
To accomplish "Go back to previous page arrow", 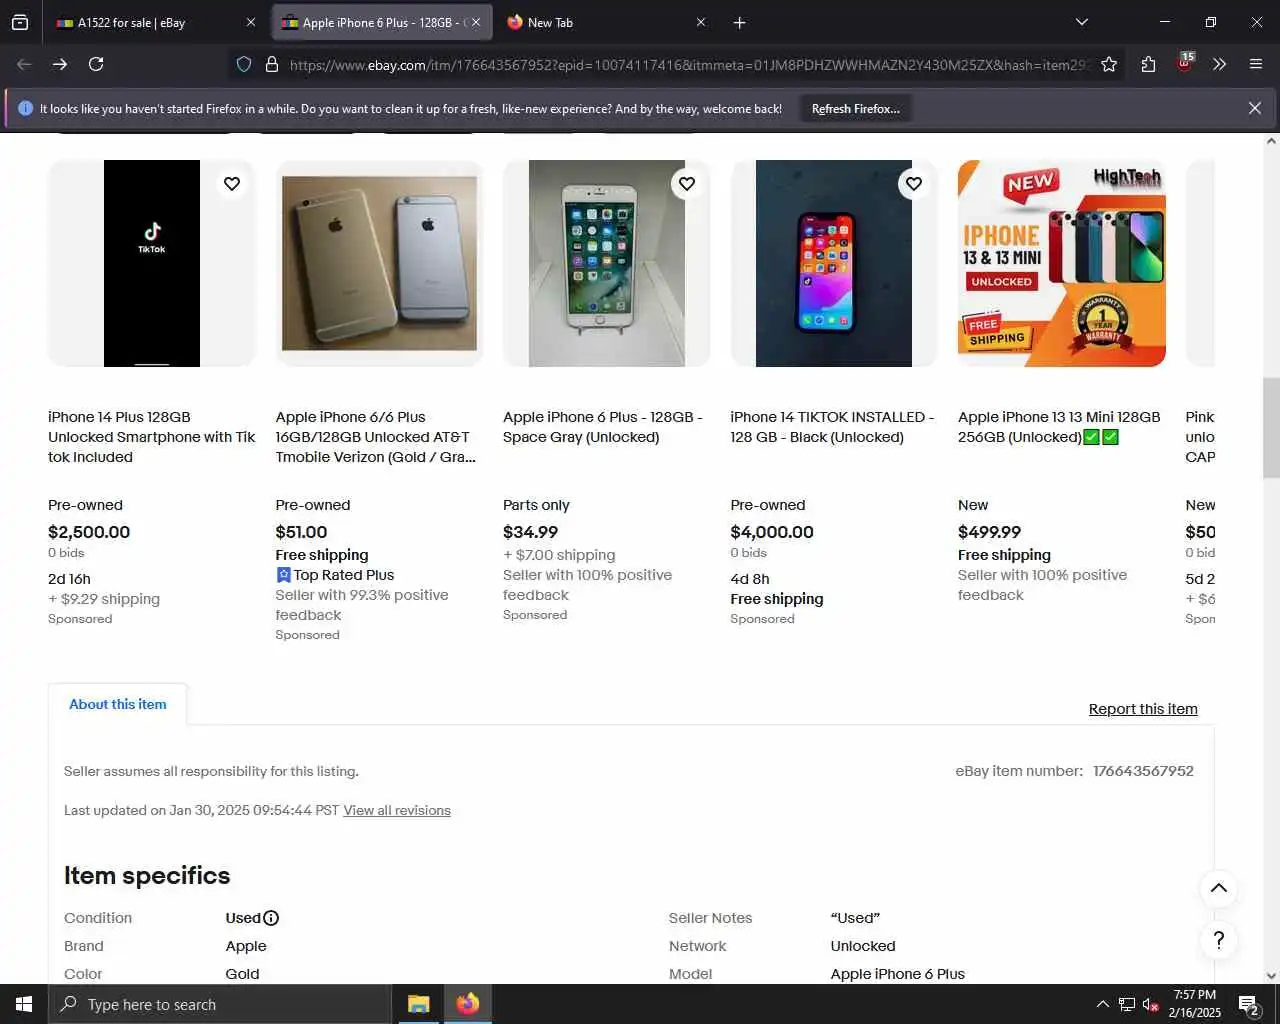I will 24,64.
